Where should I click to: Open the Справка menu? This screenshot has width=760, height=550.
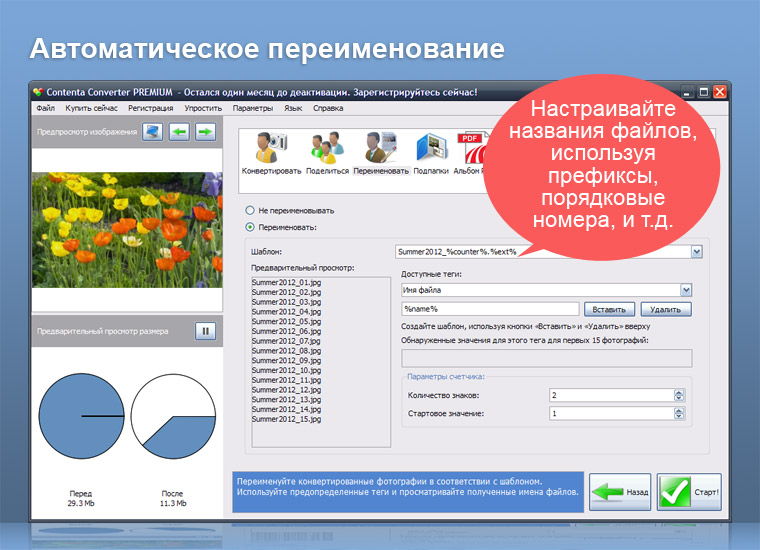pos(328,108)
